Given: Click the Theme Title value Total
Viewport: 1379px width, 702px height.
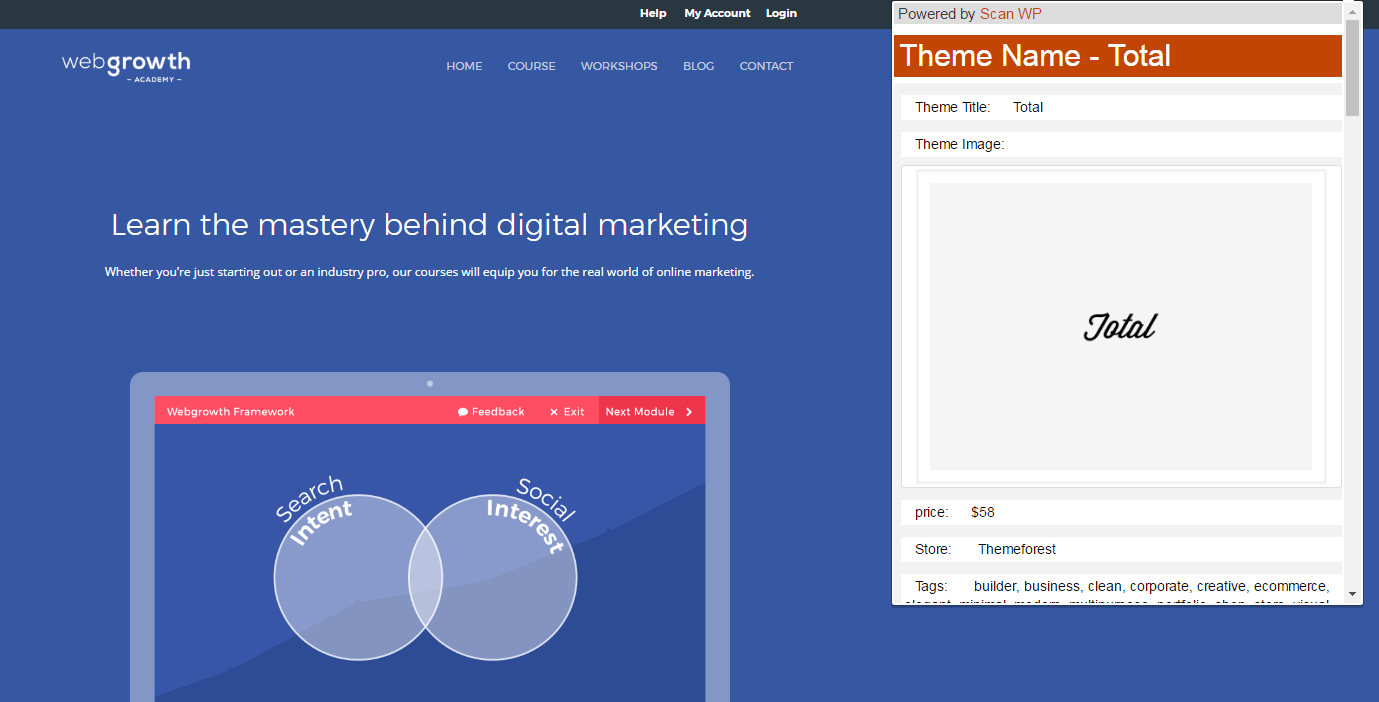Looking at the screenshot, I should (x=1028, y=107).
